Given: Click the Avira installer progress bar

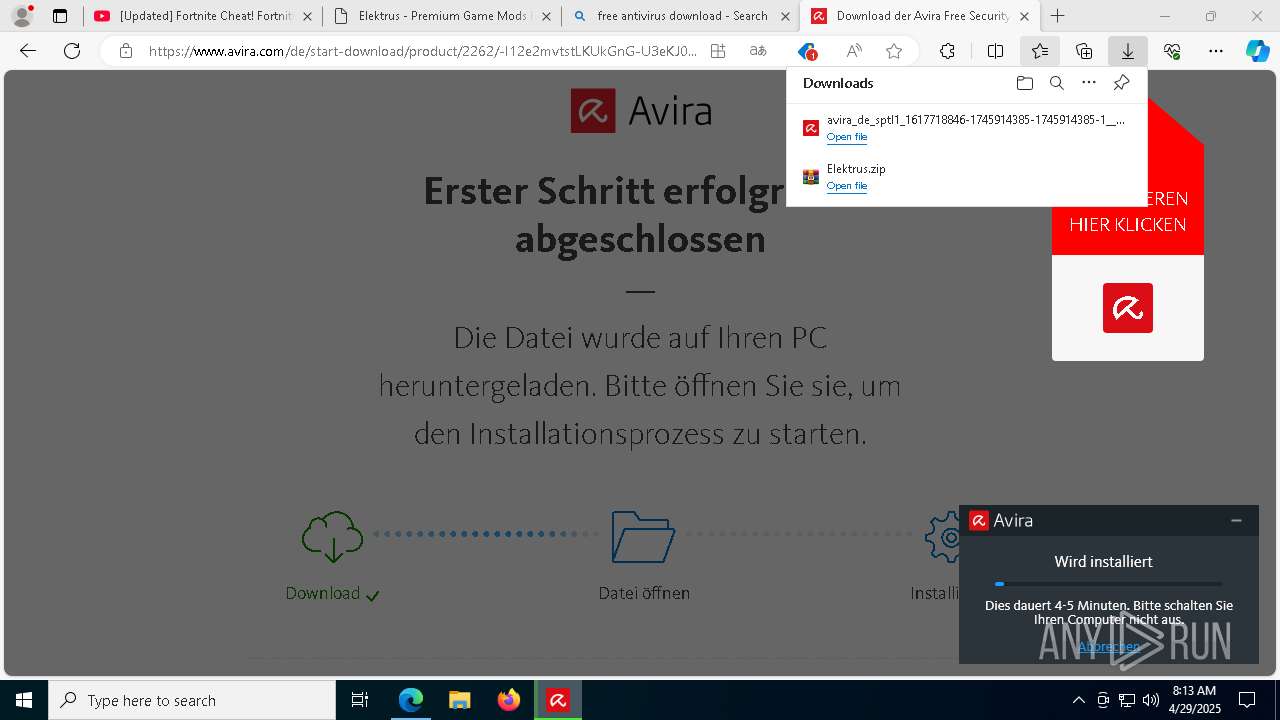Looking at the screenshot, I should tap(1108, 583).
